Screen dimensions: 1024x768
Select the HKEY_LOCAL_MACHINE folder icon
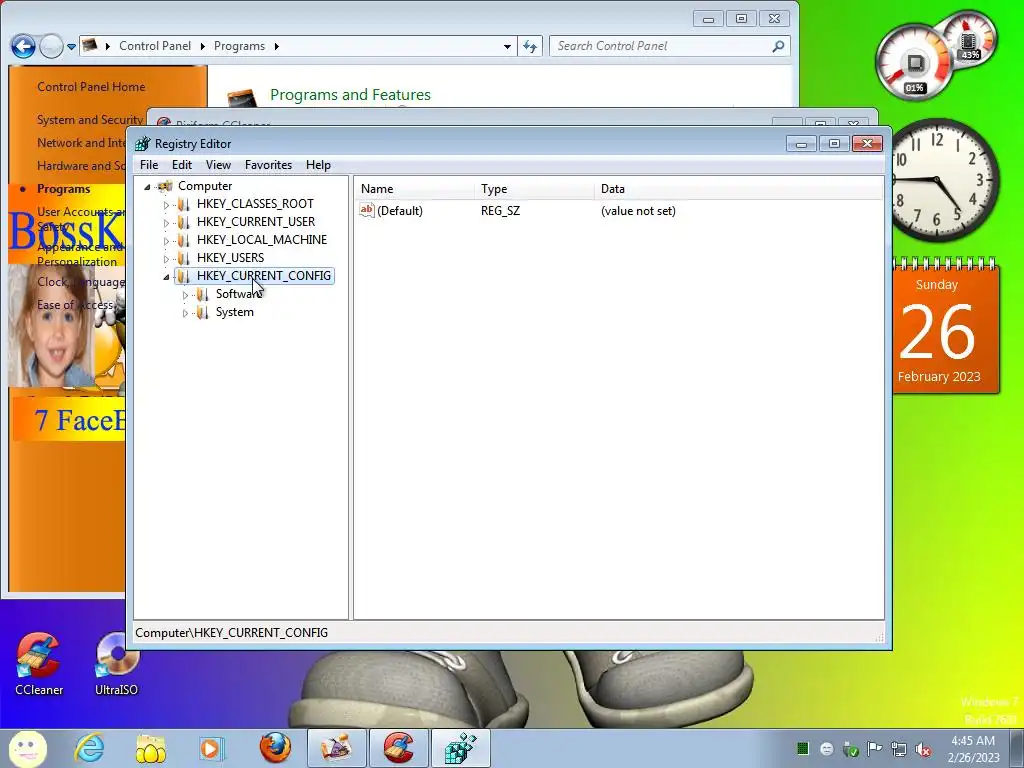coord(184,240)
